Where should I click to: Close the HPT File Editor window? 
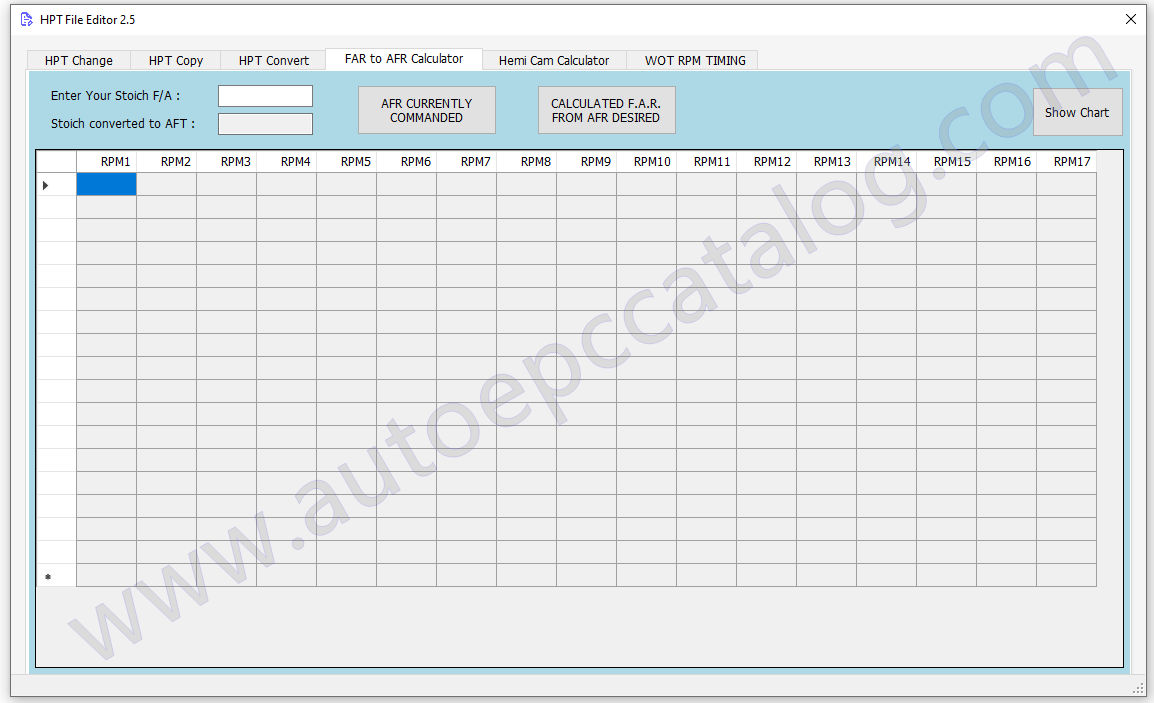click(x=1130, y=19)
